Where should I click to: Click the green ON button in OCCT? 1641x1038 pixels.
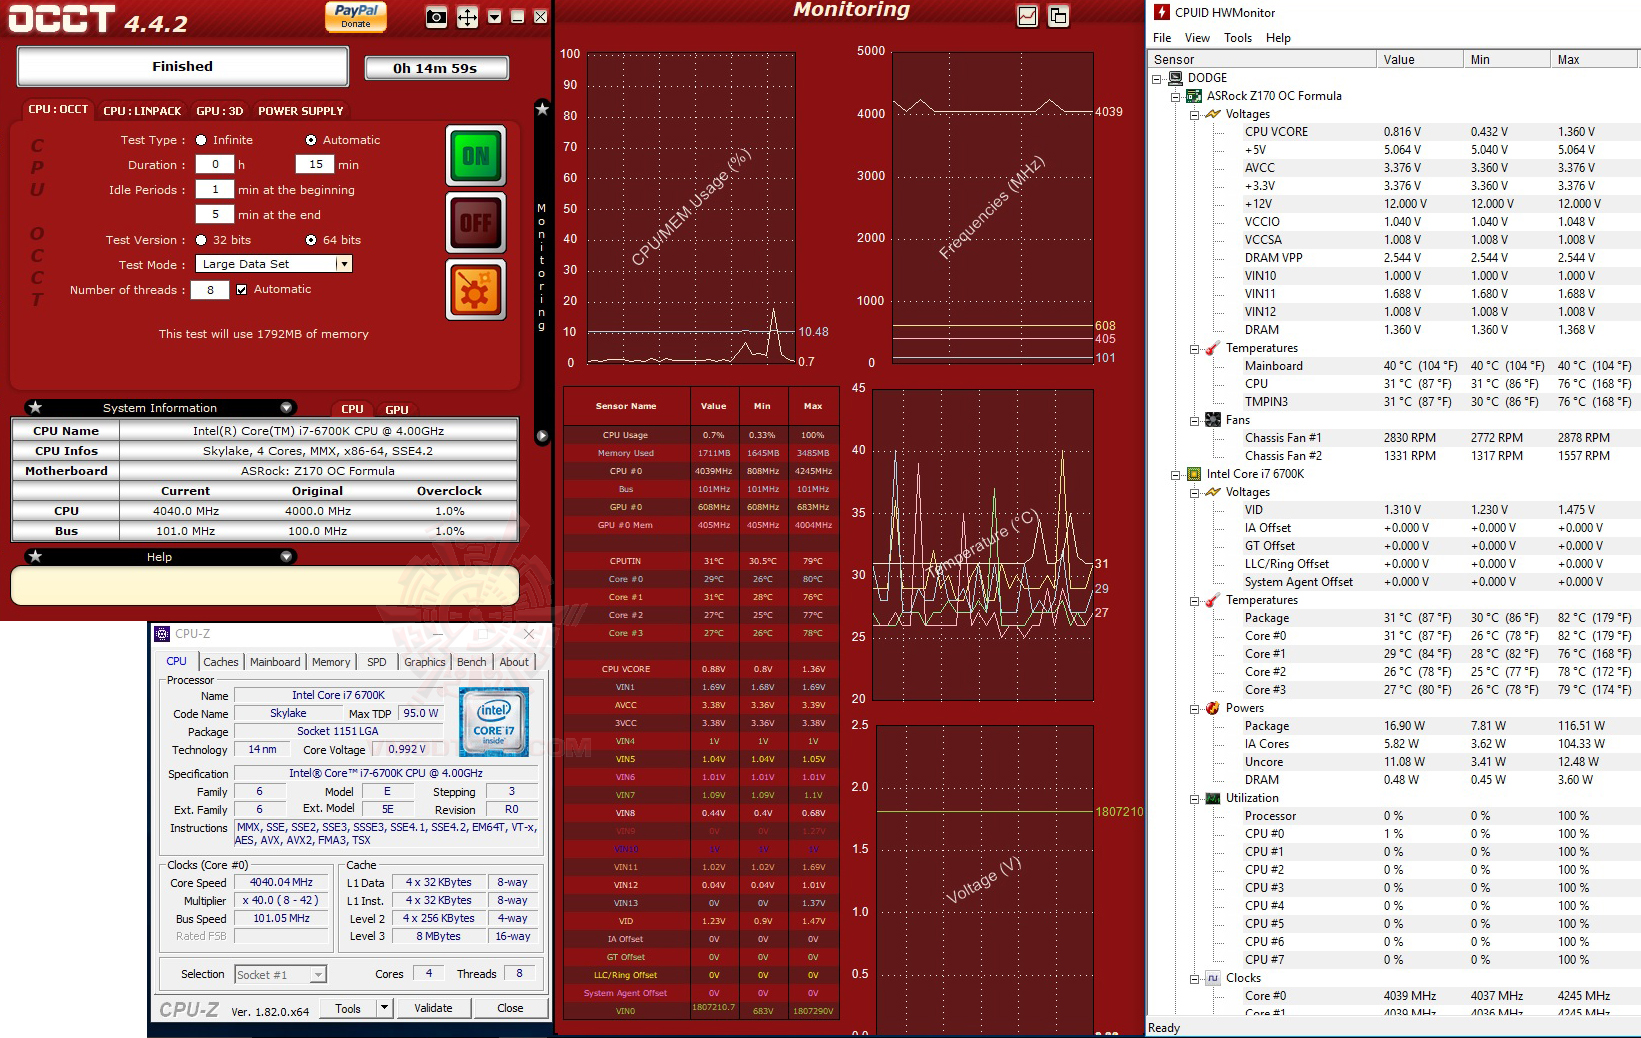tap(476, 156)
